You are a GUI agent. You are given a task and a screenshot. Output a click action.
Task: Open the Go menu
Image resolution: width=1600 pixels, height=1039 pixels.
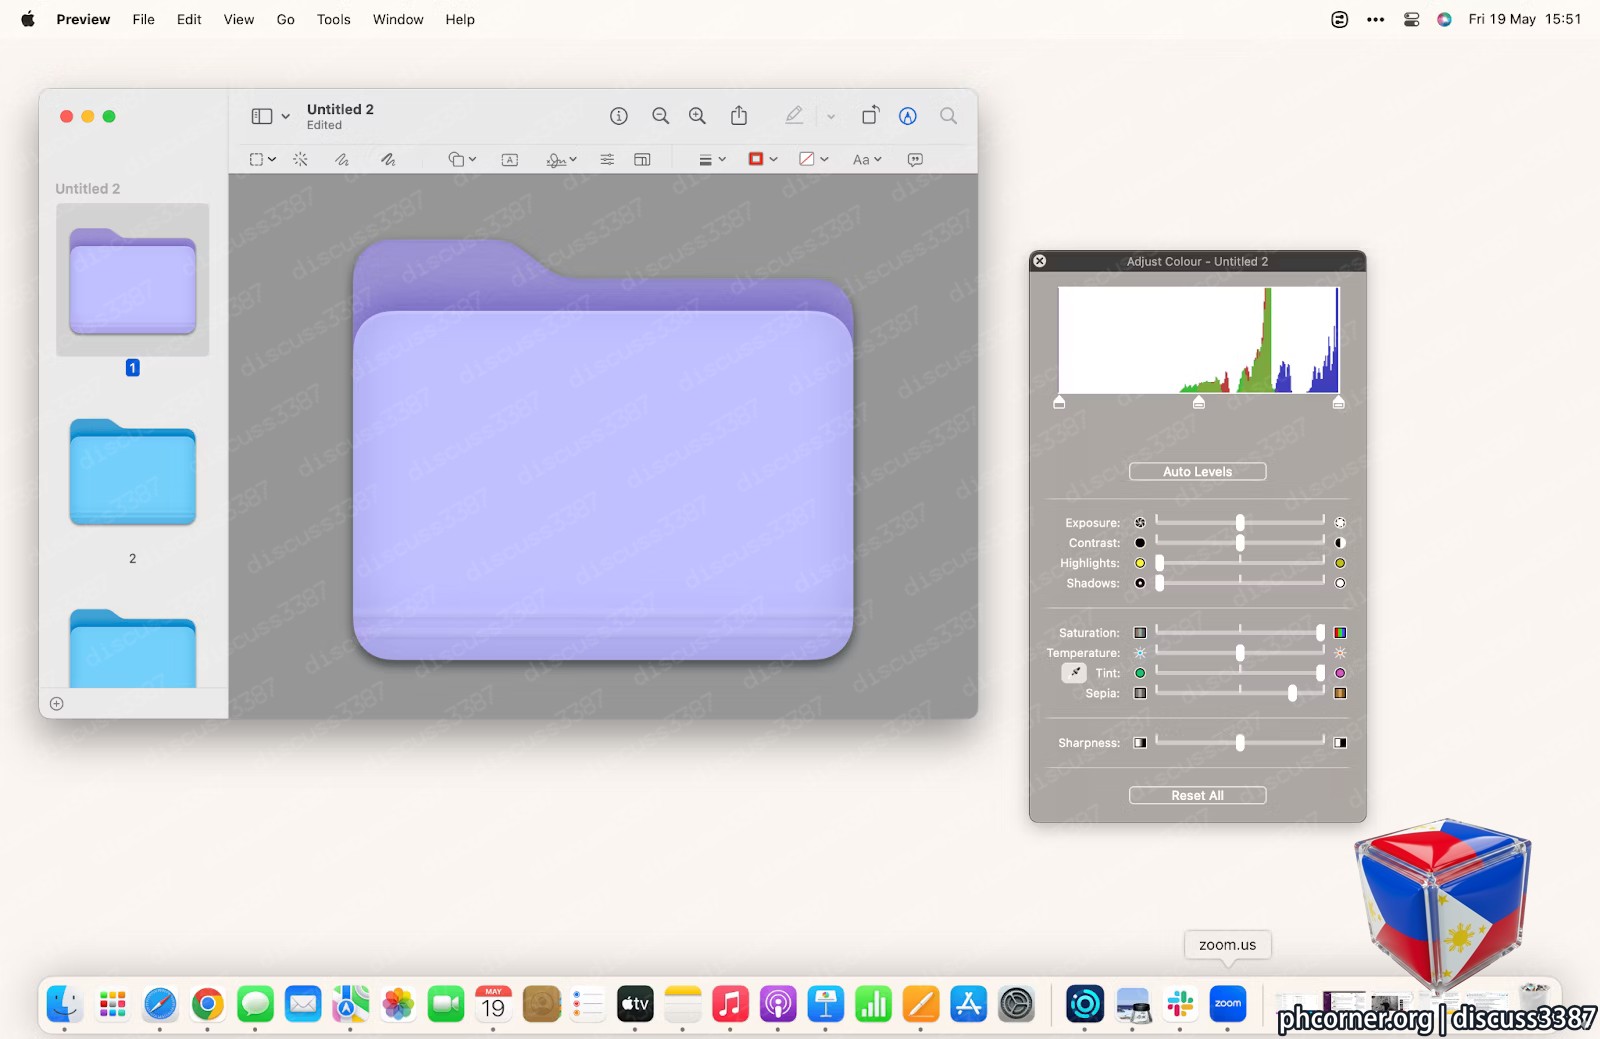click(x=285, y=19)
